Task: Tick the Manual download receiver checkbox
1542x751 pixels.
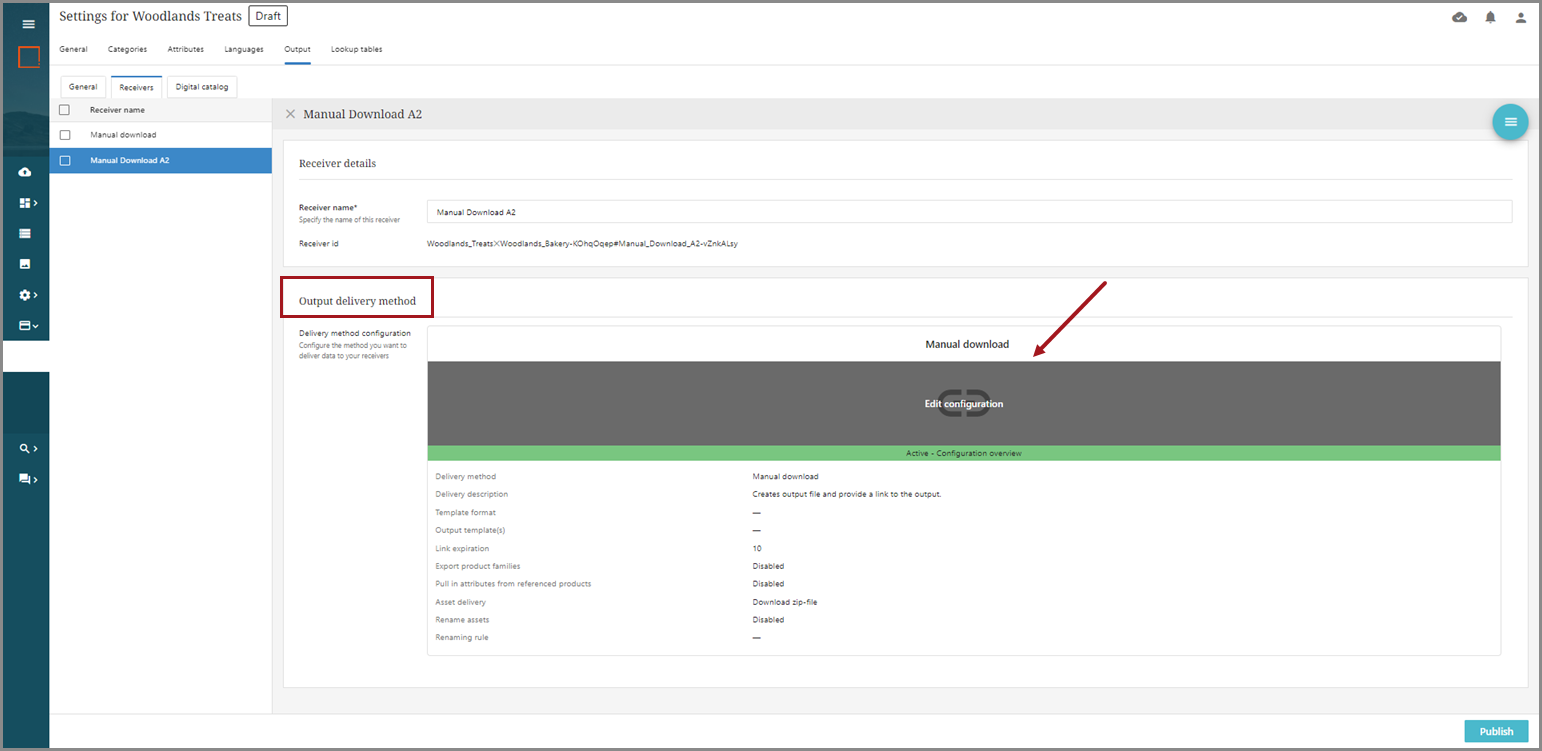Action: 65,135
